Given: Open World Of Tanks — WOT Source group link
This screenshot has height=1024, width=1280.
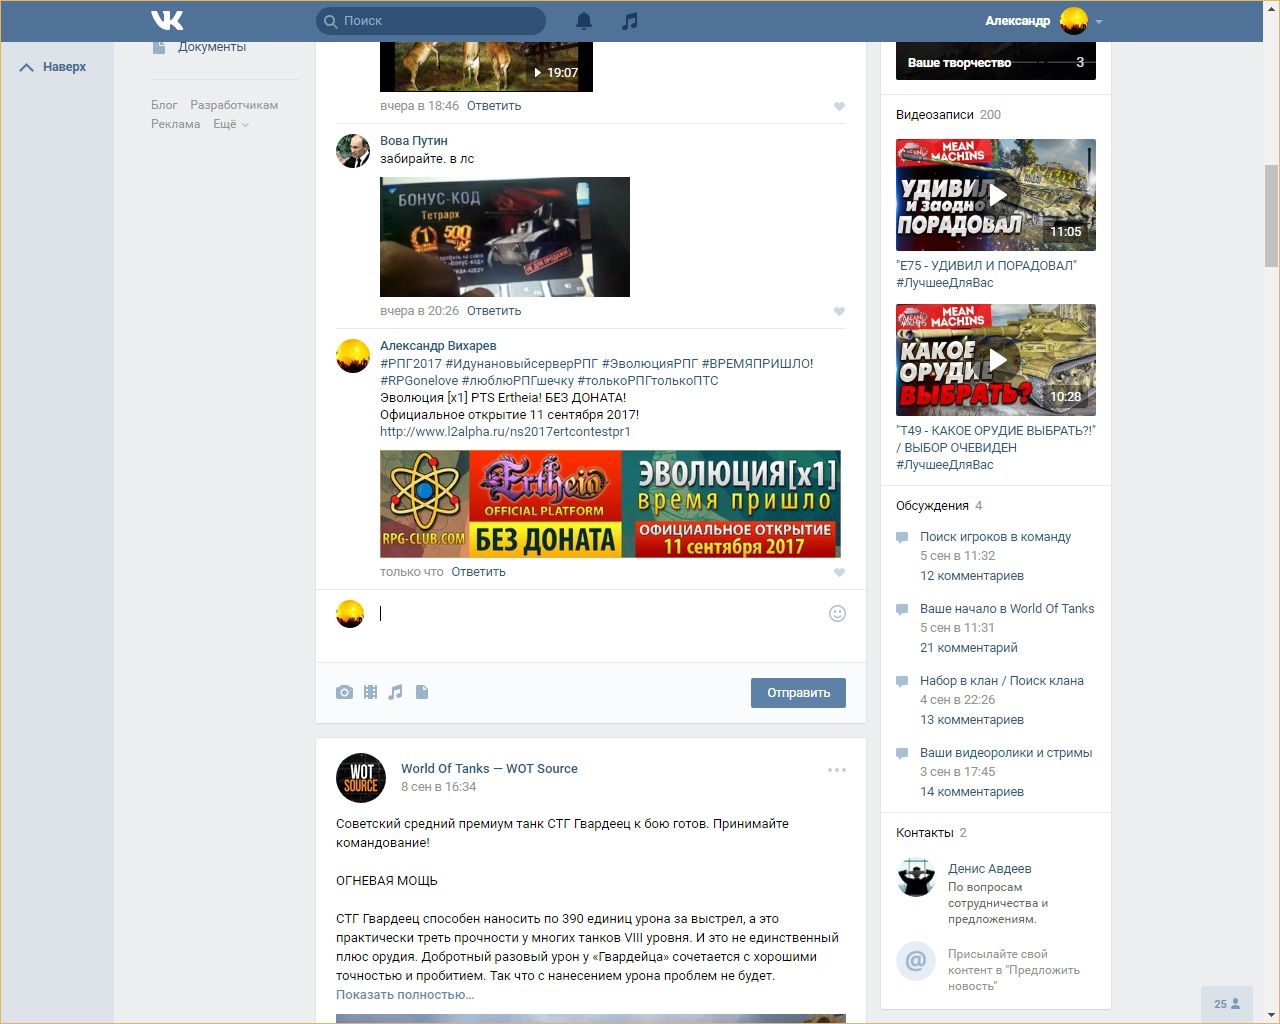Looking at the screenshot, I should [489, 769].
